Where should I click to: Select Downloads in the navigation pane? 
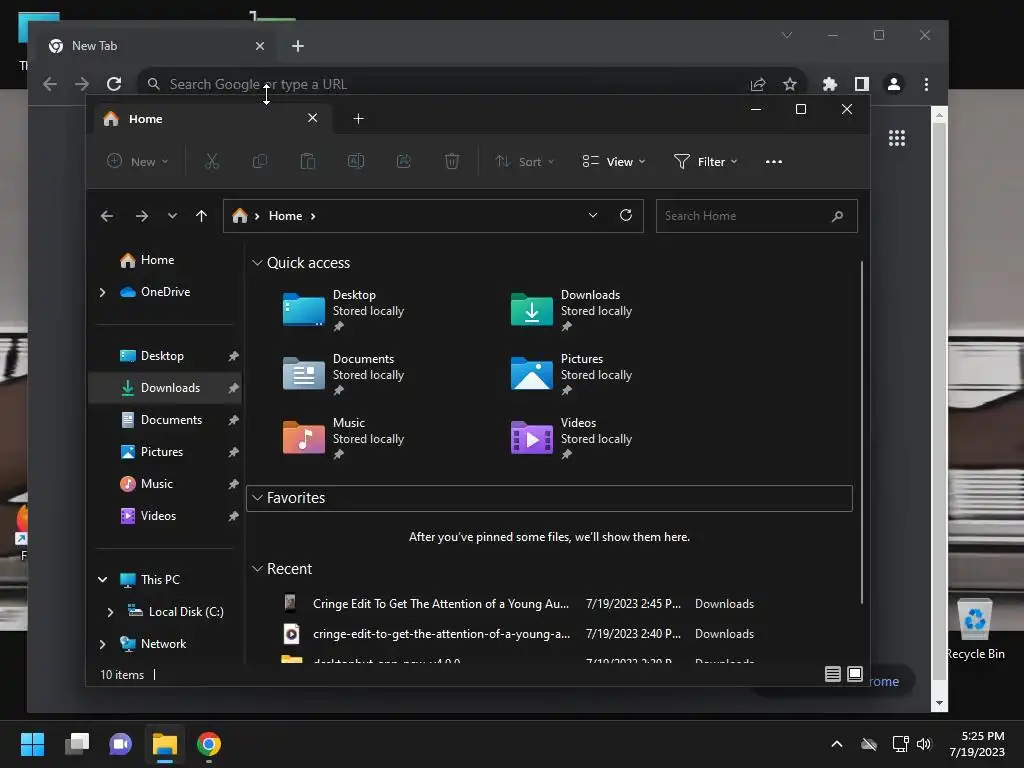coord(165,388)
